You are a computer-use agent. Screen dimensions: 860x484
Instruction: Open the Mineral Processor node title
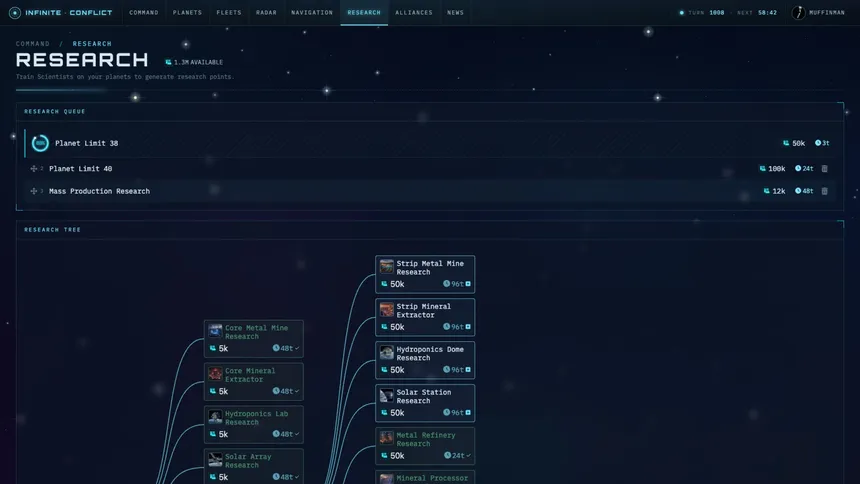432,478
